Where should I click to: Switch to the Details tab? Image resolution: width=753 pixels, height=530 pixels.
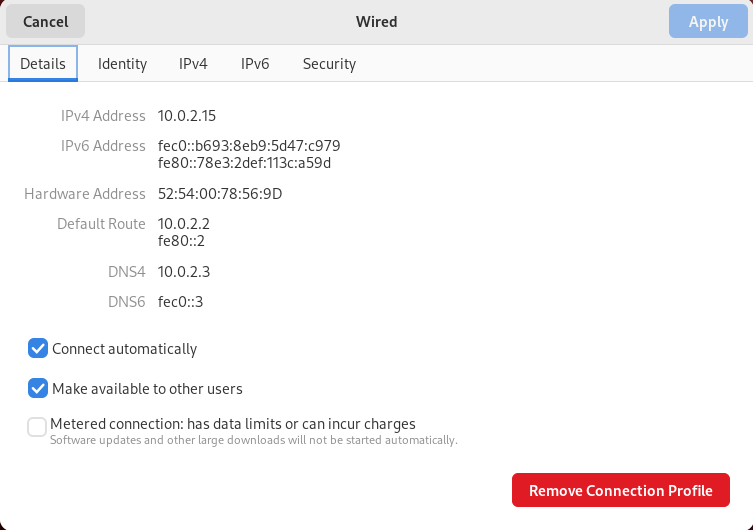pos(43,63)
